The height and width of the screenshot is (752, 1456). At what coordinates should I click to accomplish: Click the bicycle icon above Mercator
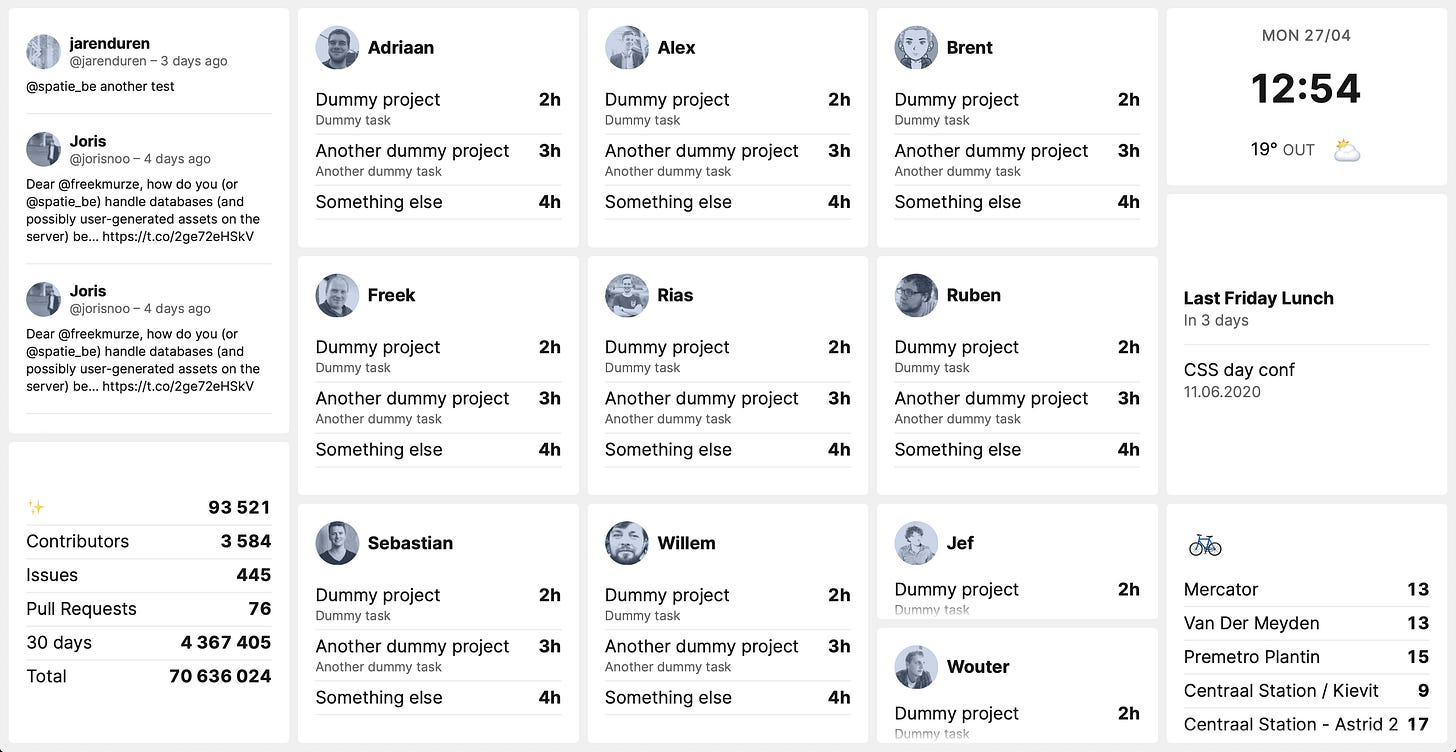pyautogui.click(x=1205, y=545)
